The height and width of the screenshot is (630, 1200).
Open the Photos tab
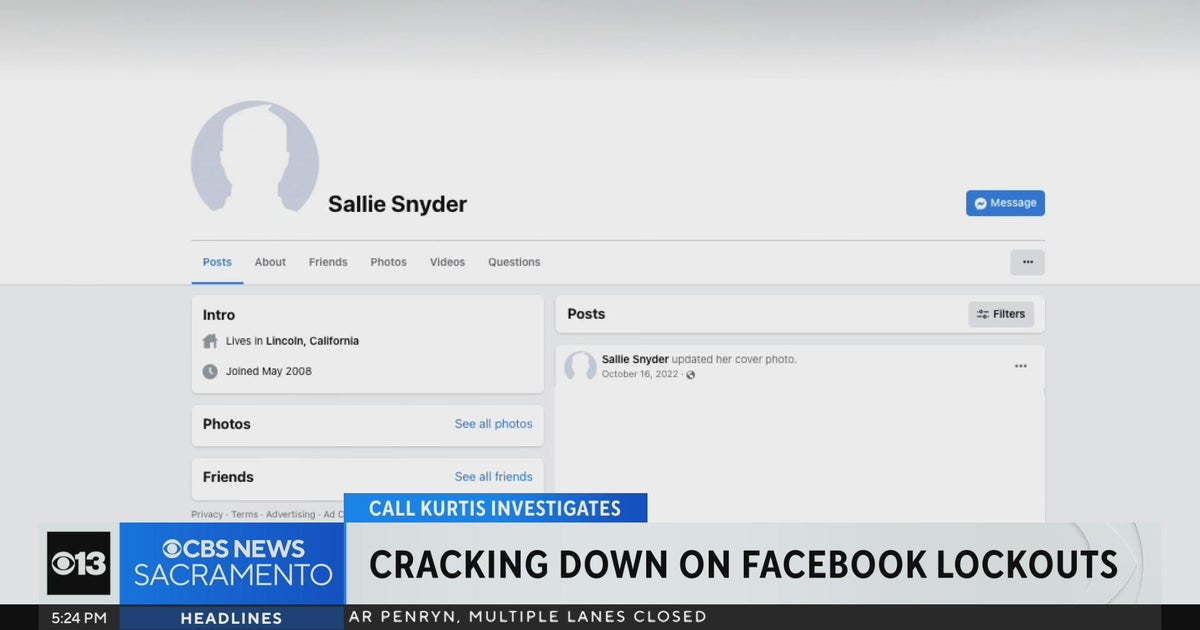click(388, 261)
